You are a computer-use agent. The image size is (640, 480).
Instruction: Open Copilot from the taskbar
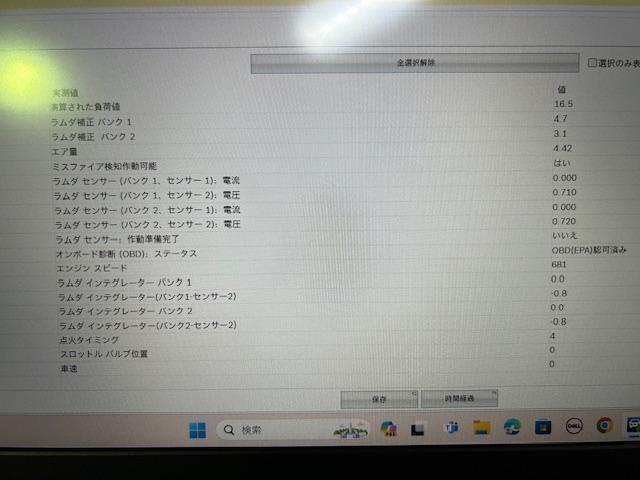388,429
